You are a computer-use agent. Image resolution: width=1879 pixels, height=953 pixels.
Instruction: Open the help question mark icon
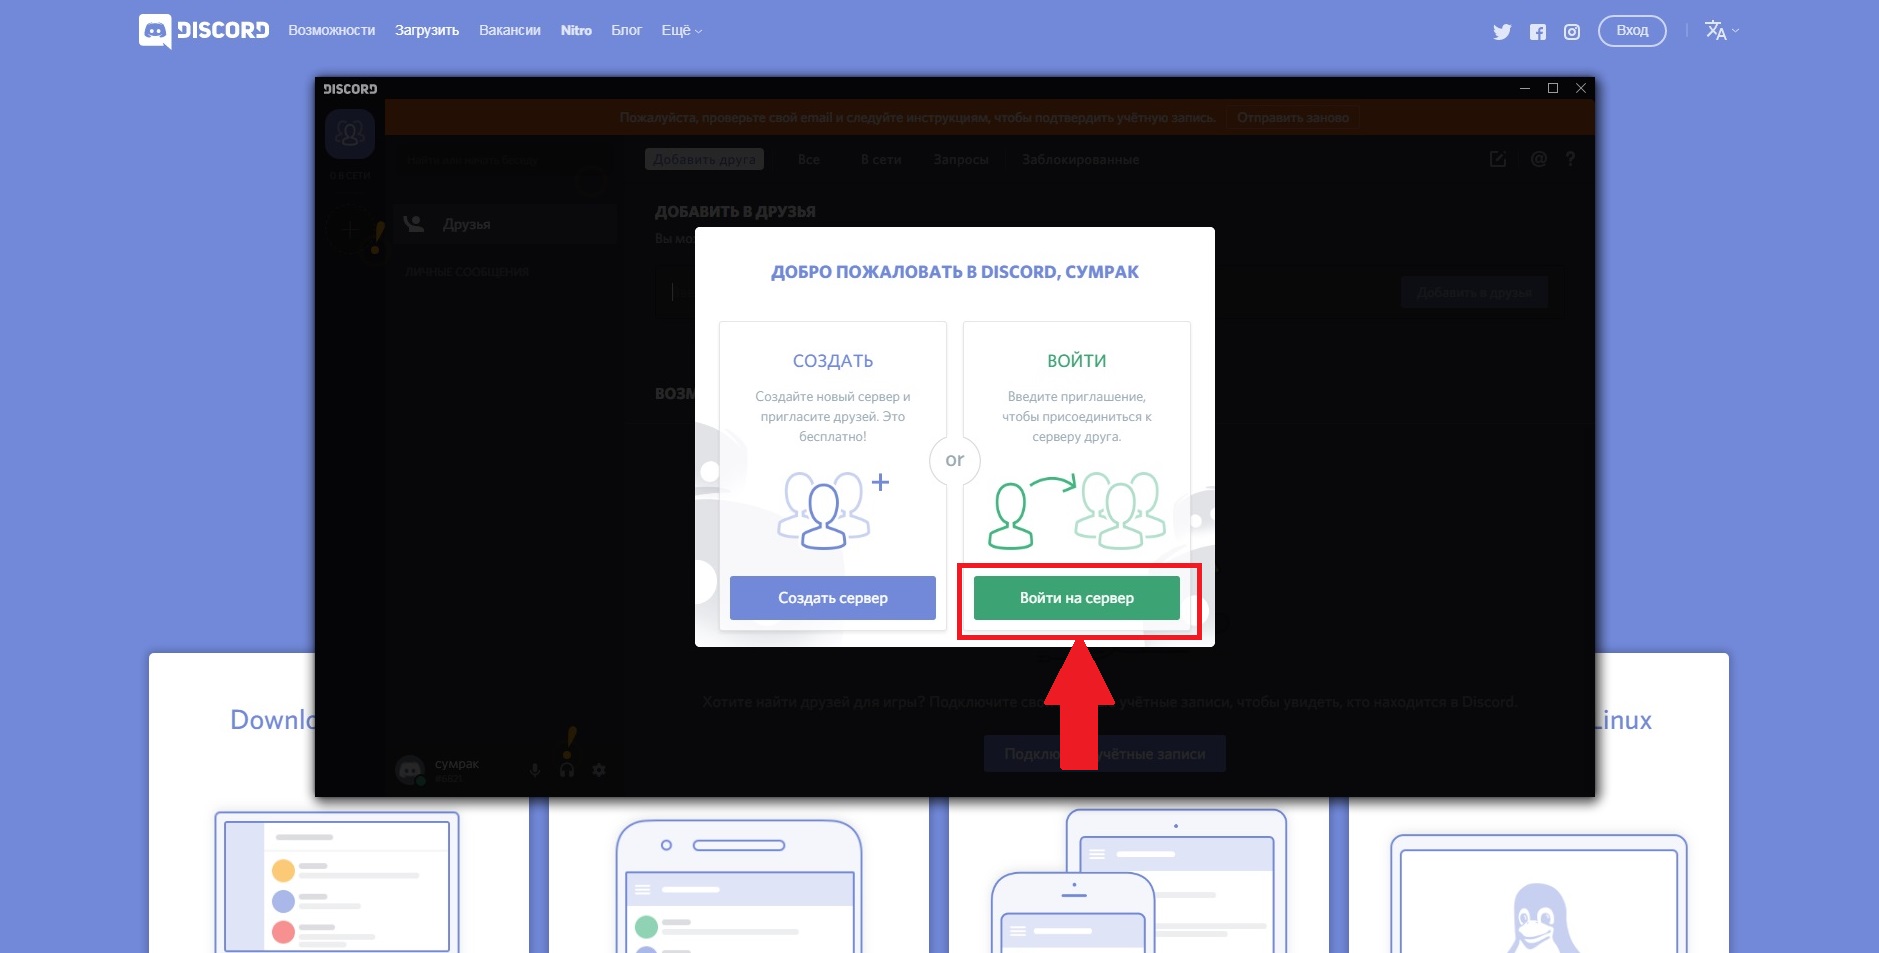1571,159
